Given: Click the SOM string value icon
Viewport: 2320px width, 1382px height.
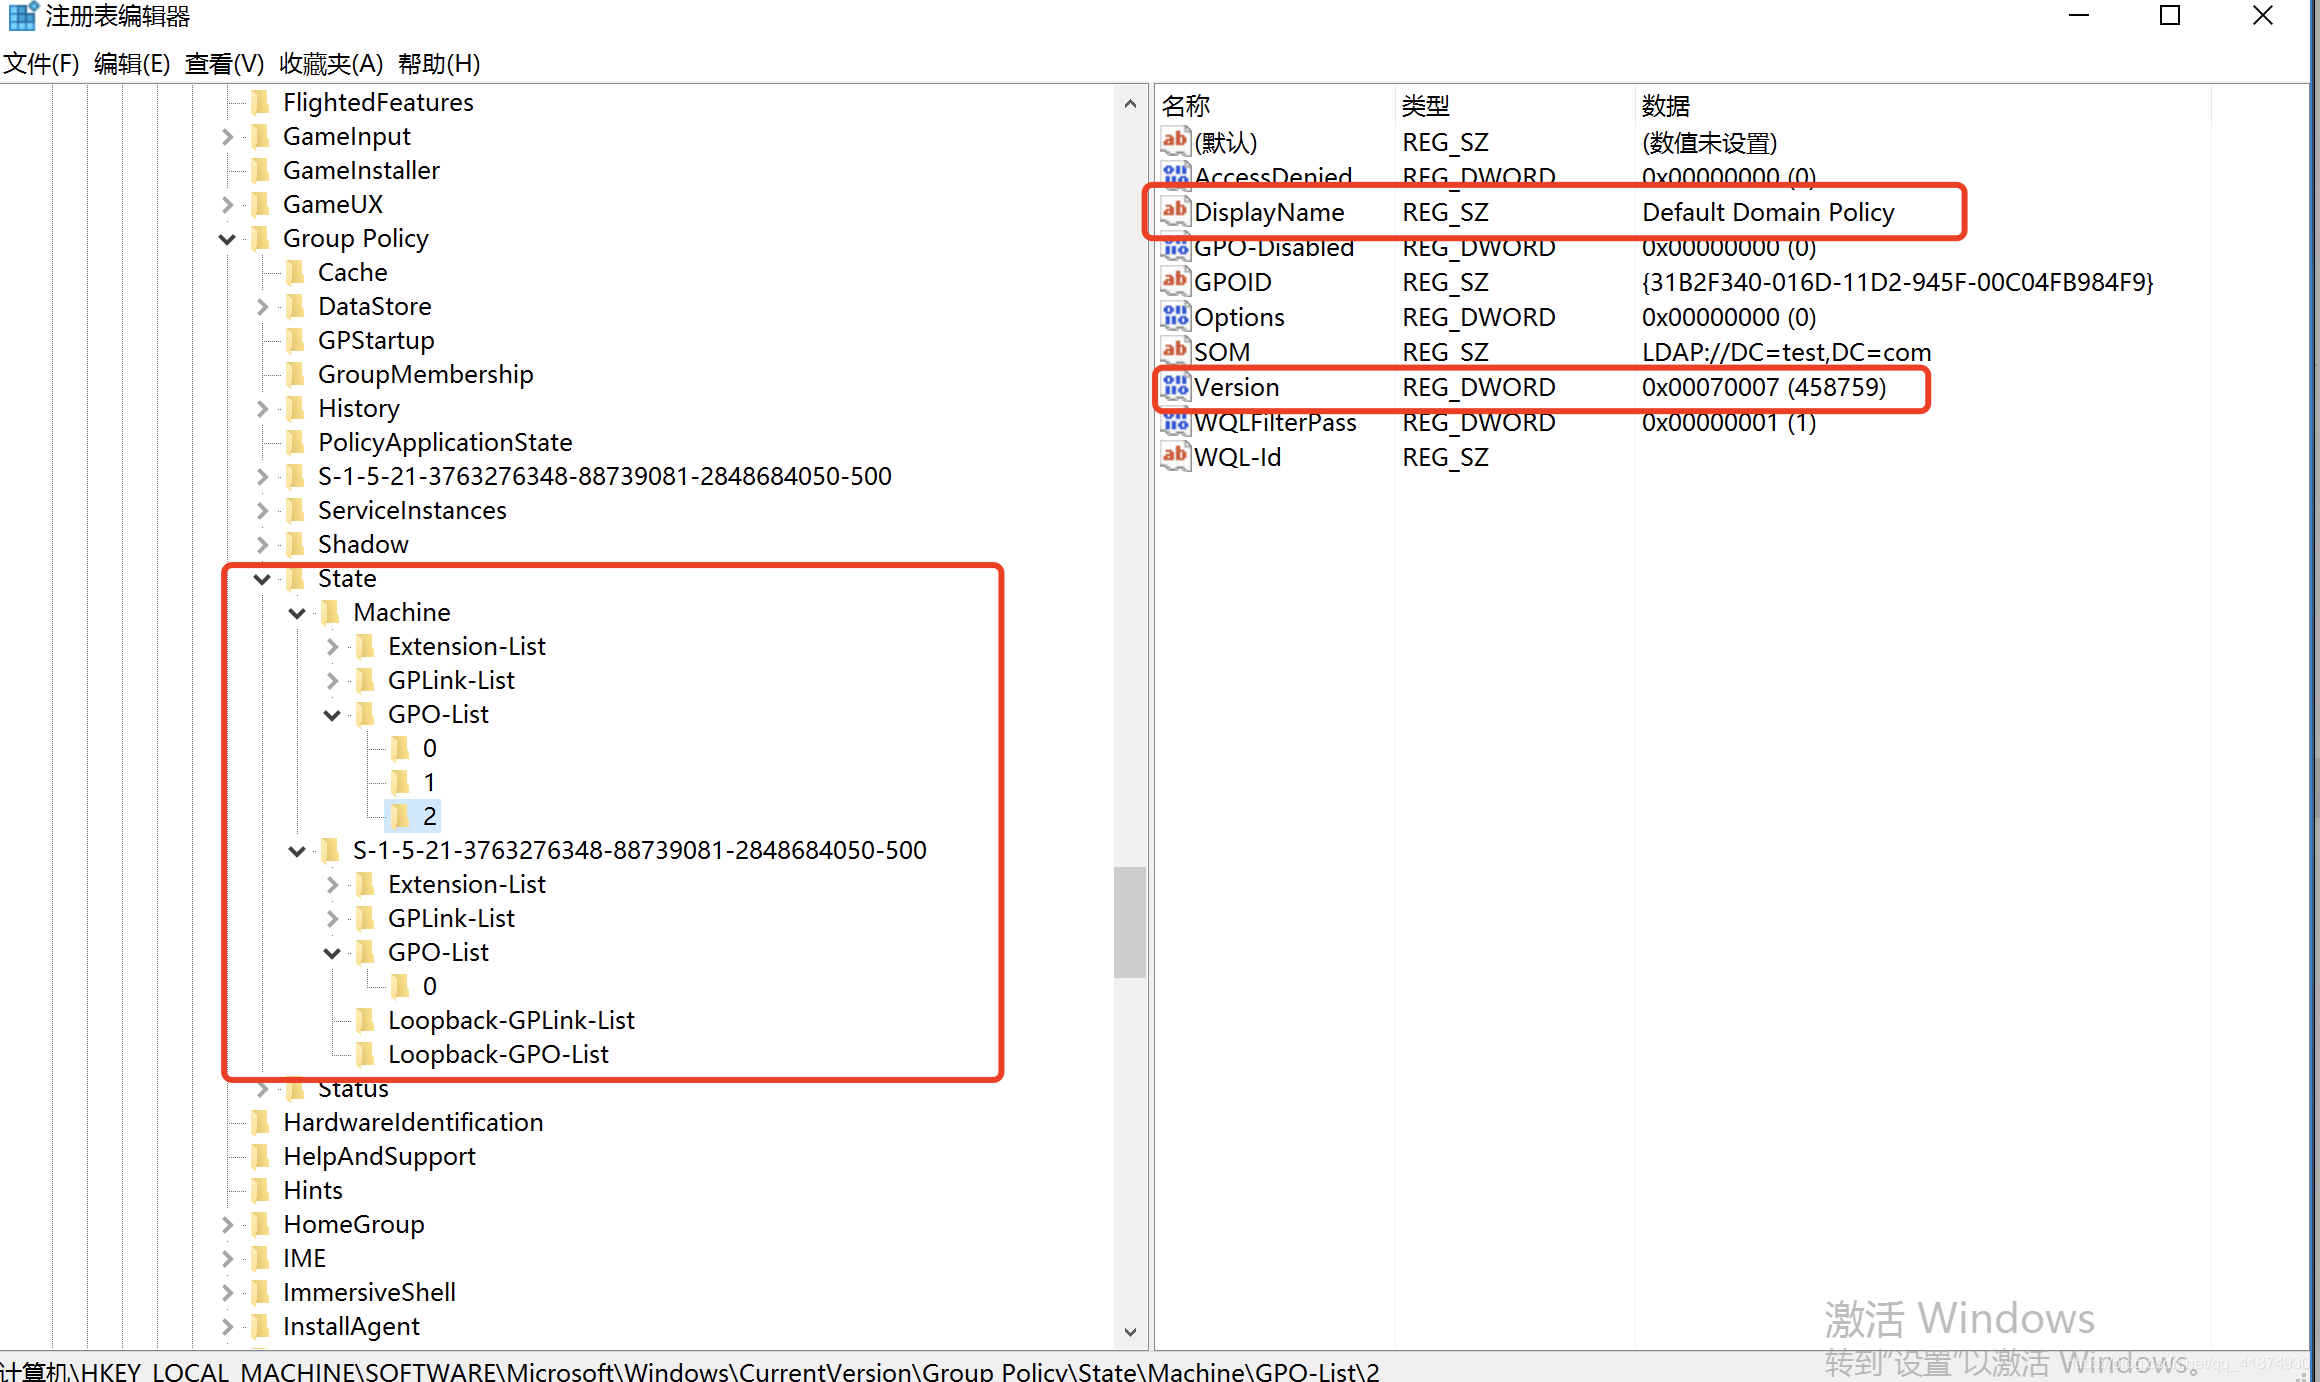Looking at the screenshot, I should pos(1175,351).
